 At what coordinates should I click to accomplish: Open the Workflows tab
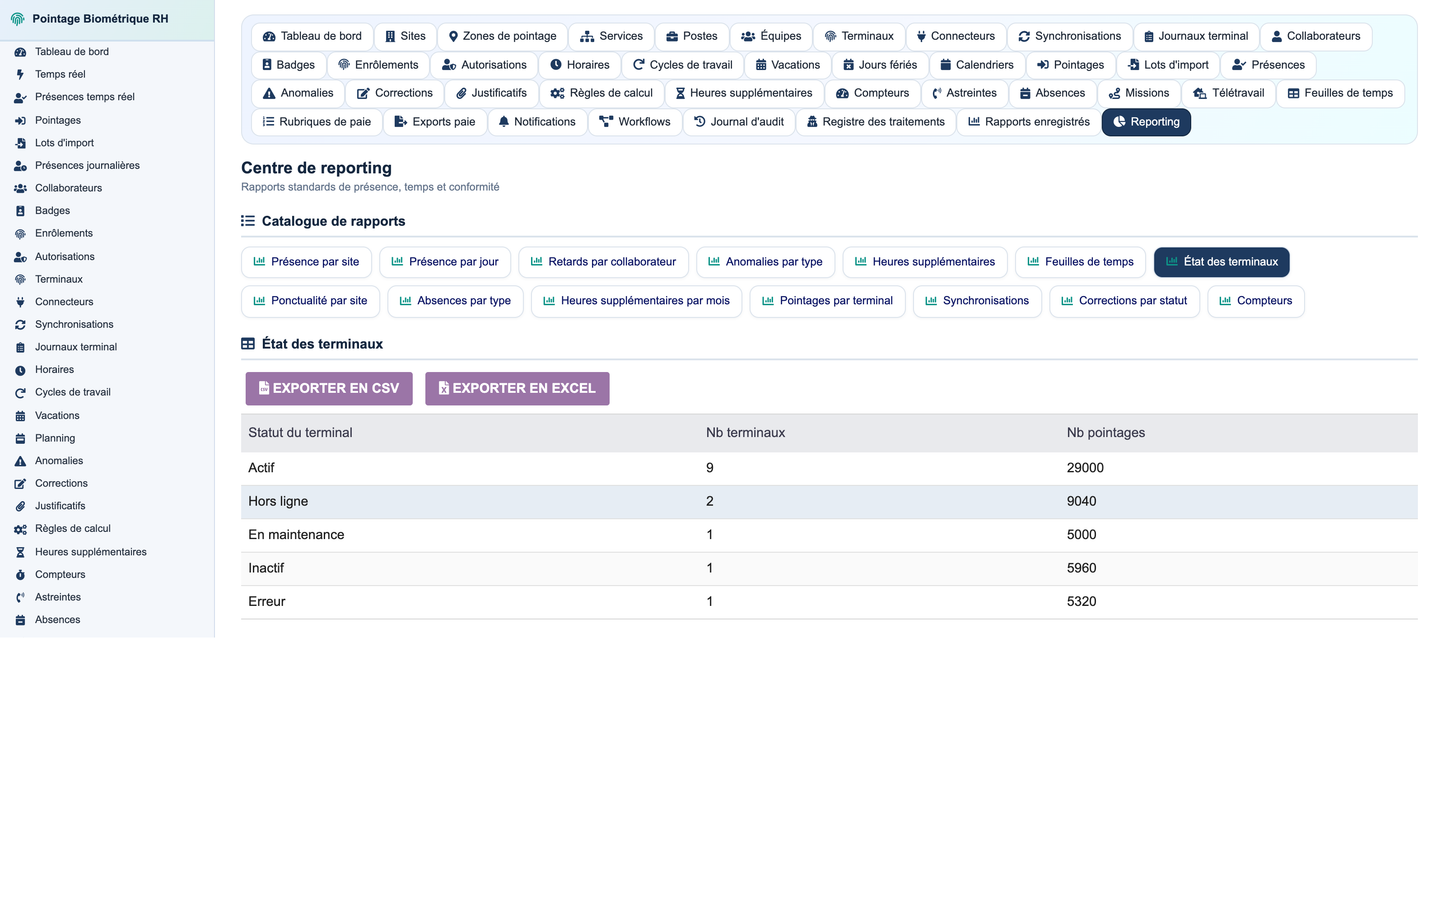(635, 122)
